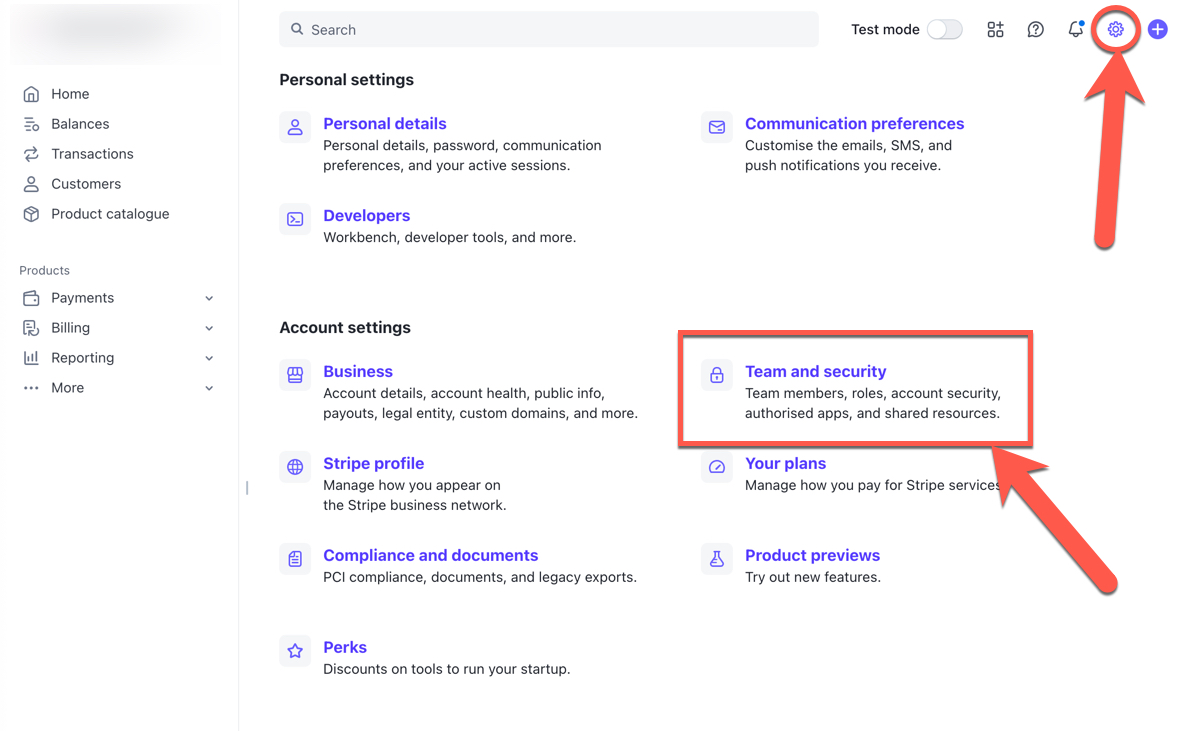Image resolution: width=1188 pixels, height=731 pixels.
Task: Toggle the Test mode switch
Action: pyautogui.click(x=945, y=30)
